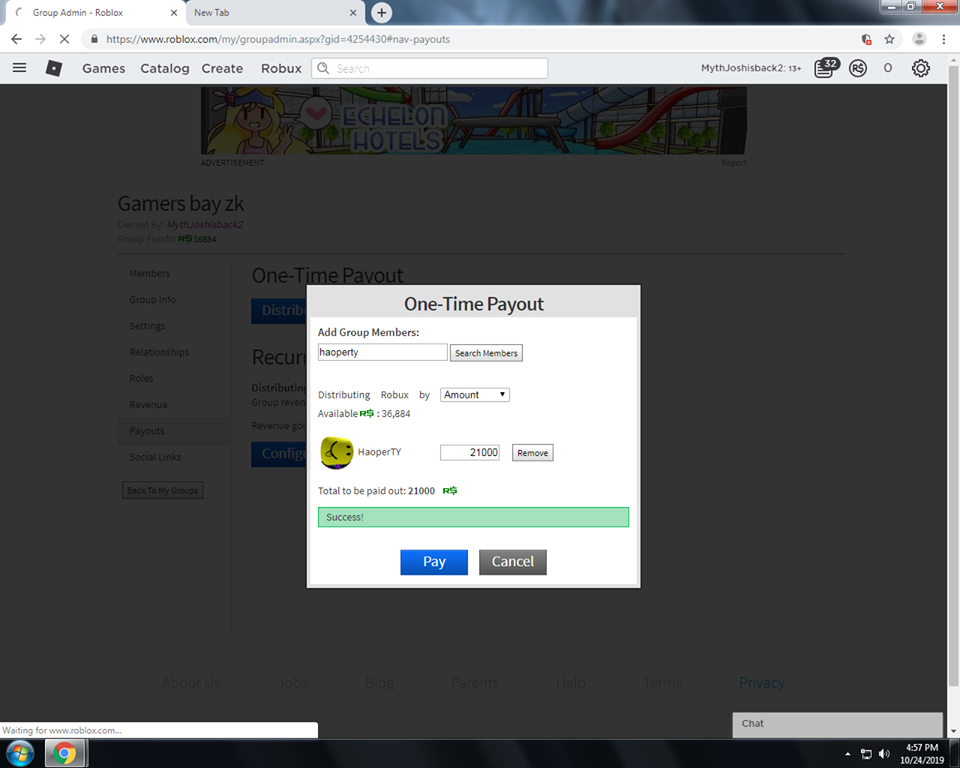Open the Roles sidebar section

[x=141, y=378]
